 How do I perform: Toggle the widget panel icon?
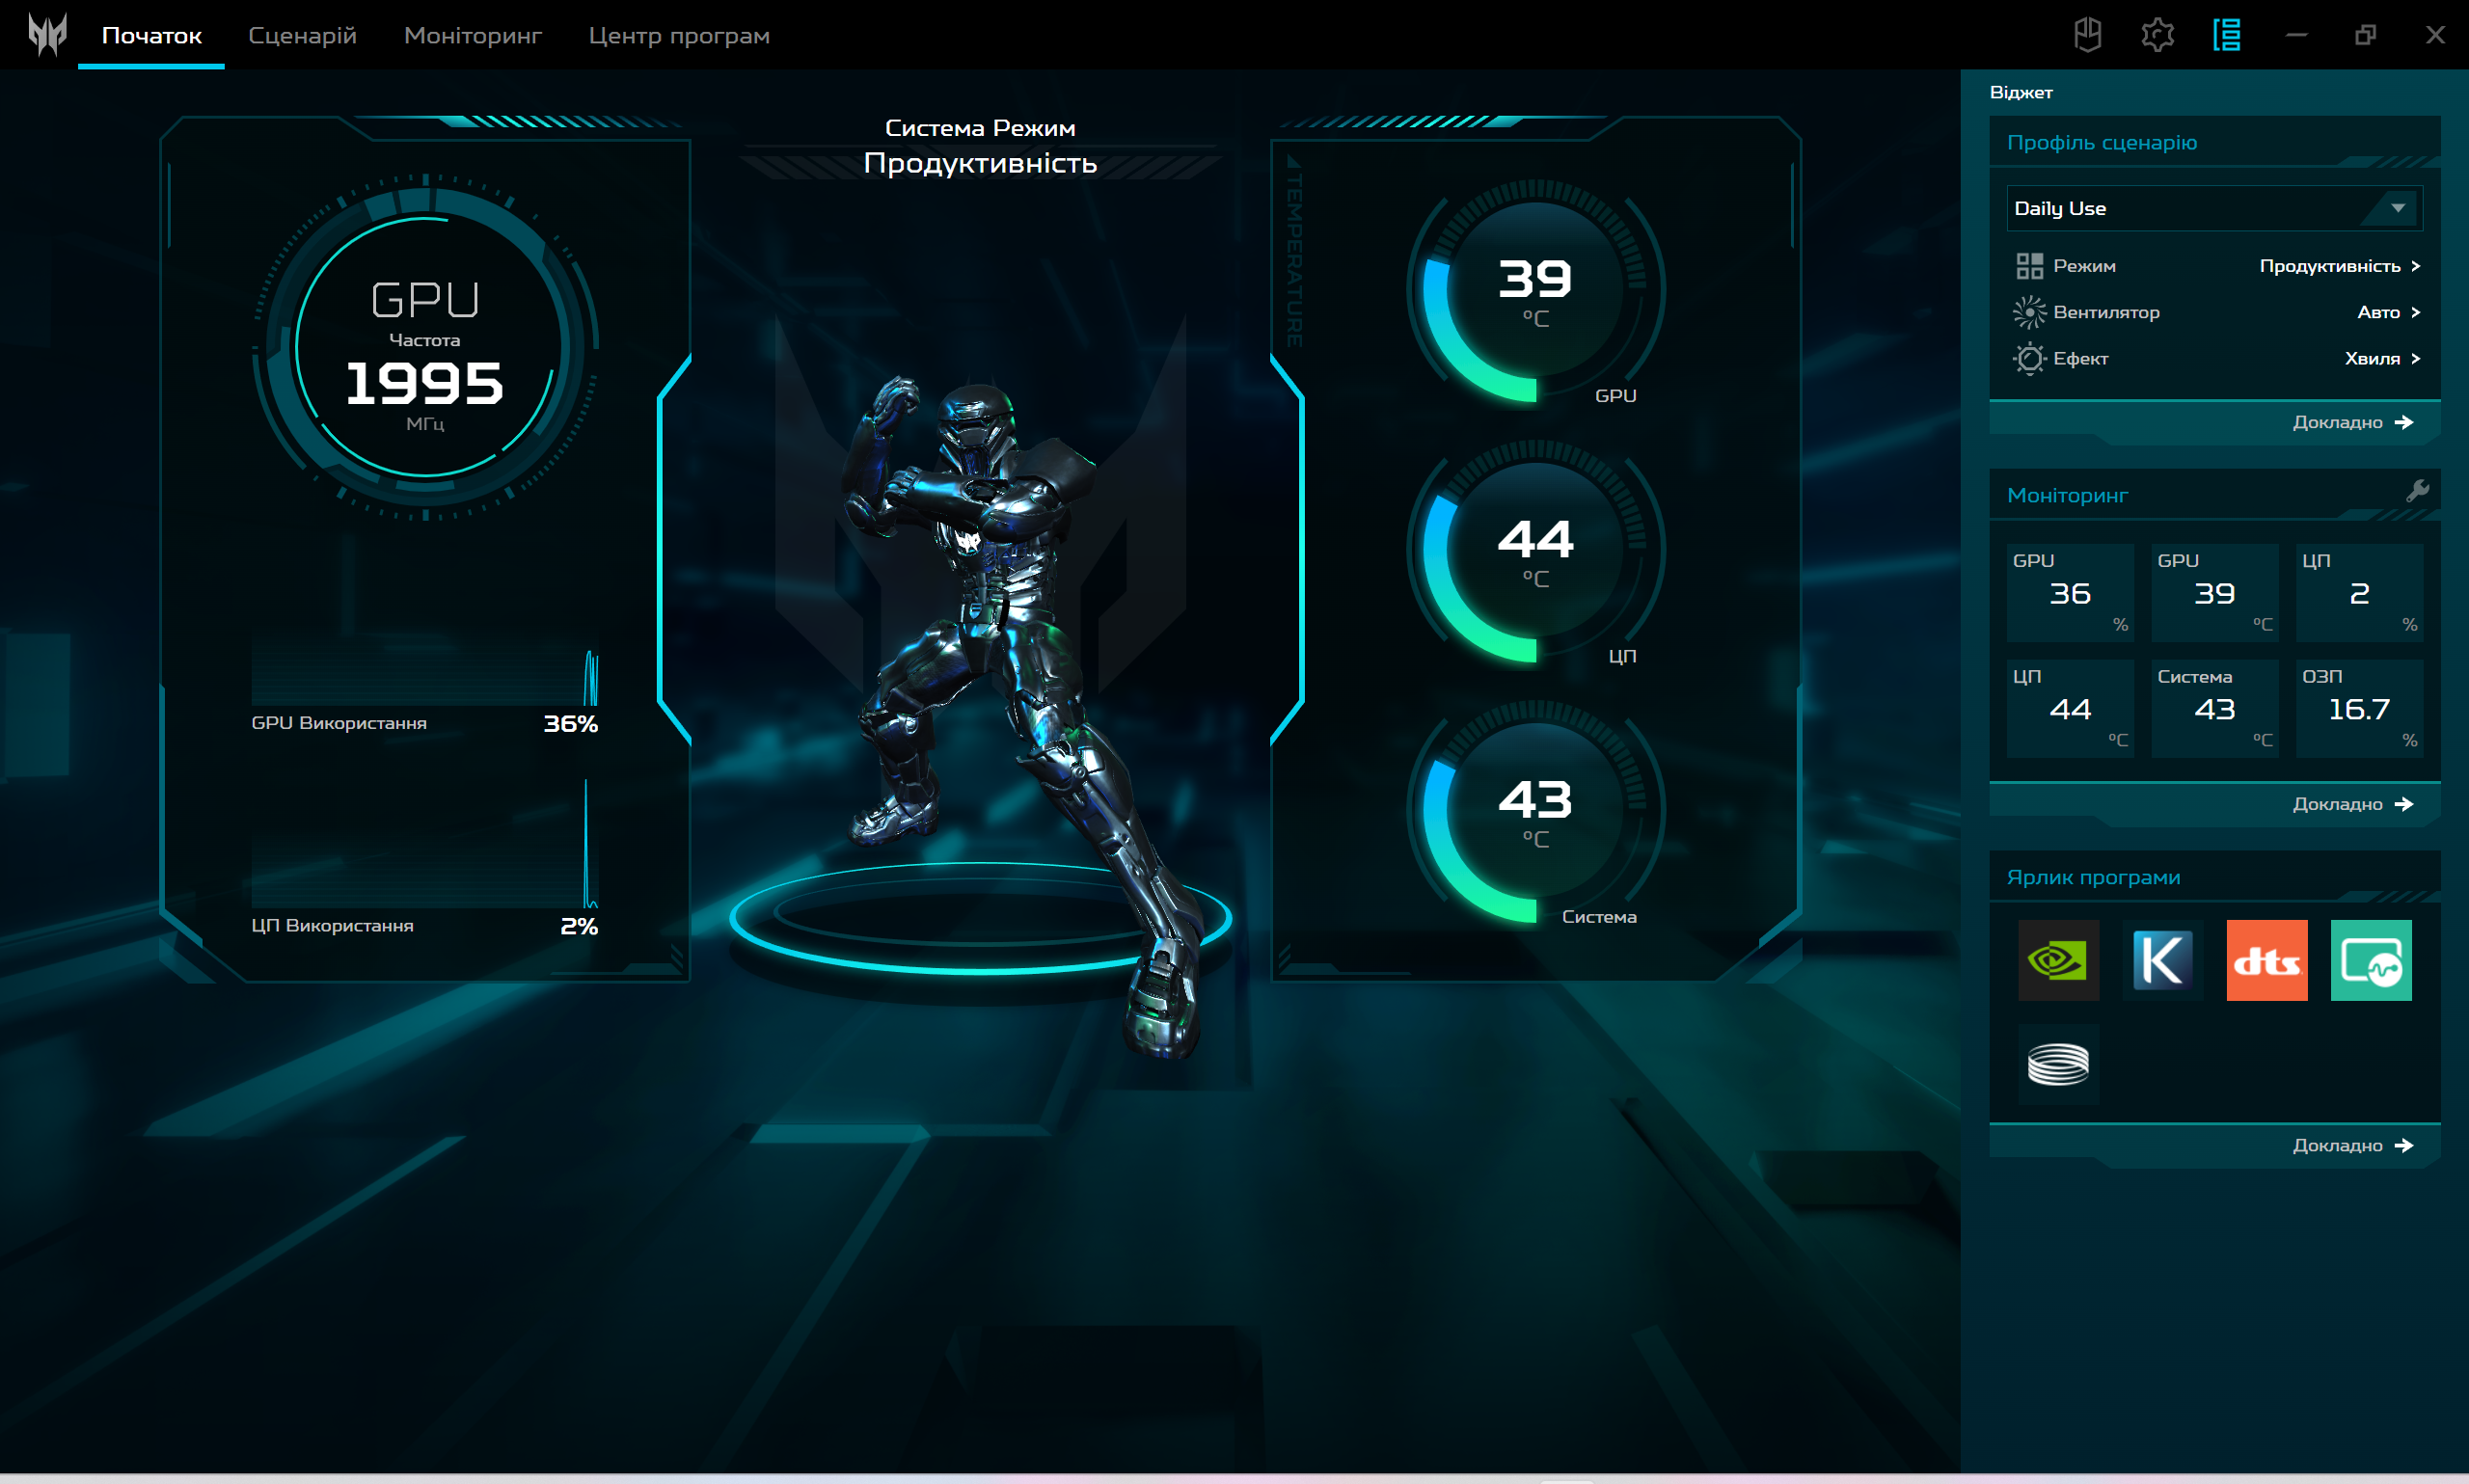pos(2226,35)
